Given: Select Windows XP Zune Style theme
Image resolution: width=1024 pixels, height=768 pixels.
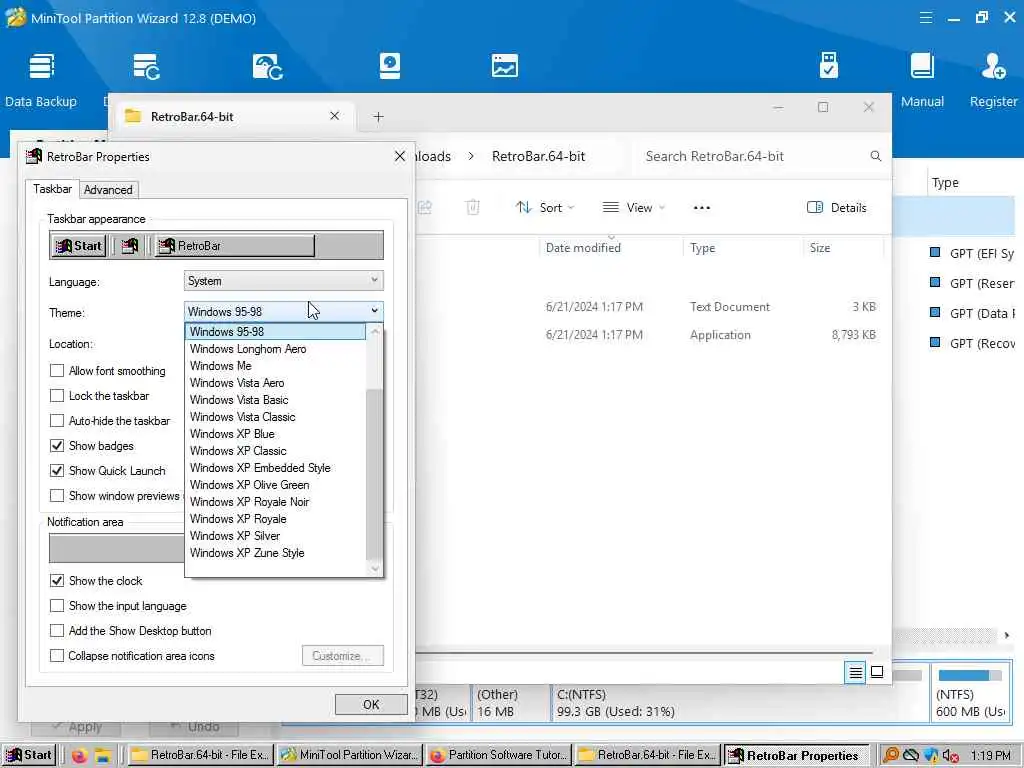Looking at the screenshot, I should pos(276,552).
